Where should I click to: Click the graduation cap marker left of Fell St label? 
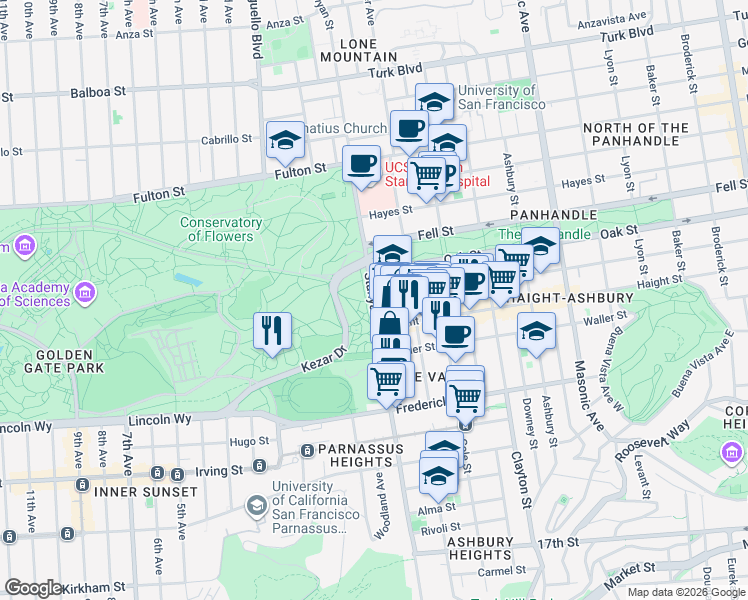pos(392,249)
